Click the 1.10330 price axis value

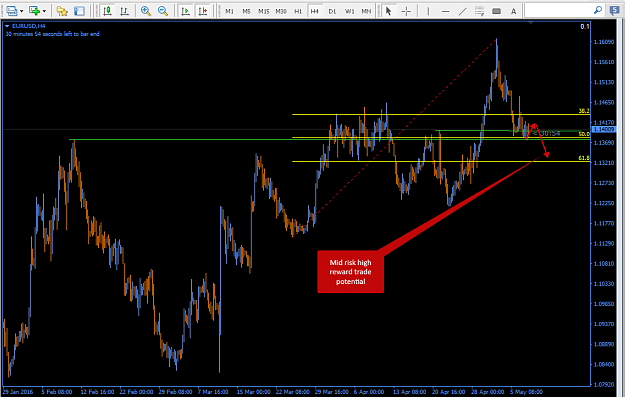pos(604,283)
